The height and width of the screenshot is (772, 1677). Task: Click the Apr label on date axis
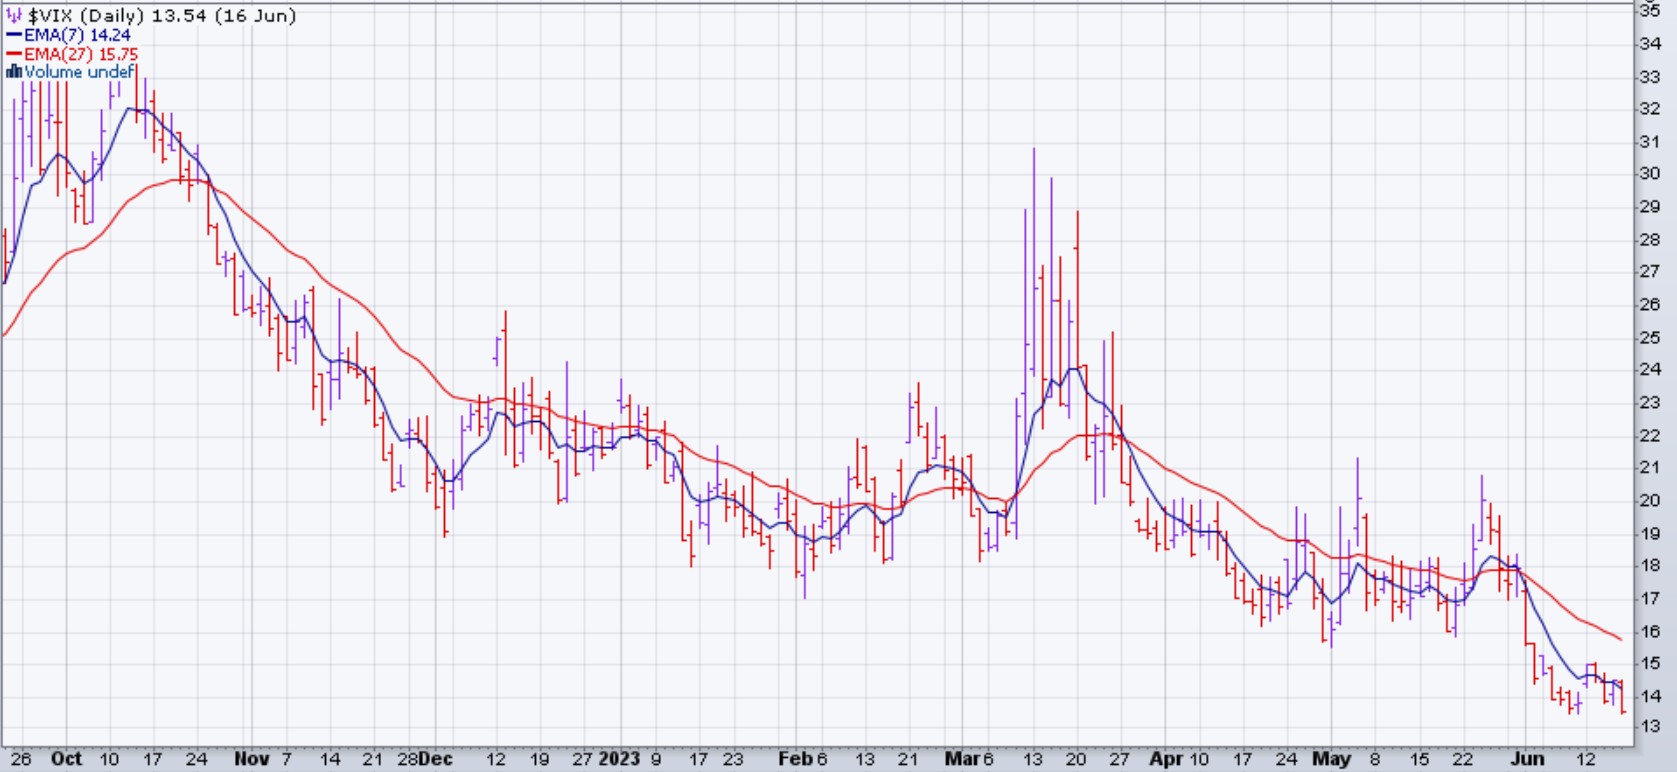1166,759
